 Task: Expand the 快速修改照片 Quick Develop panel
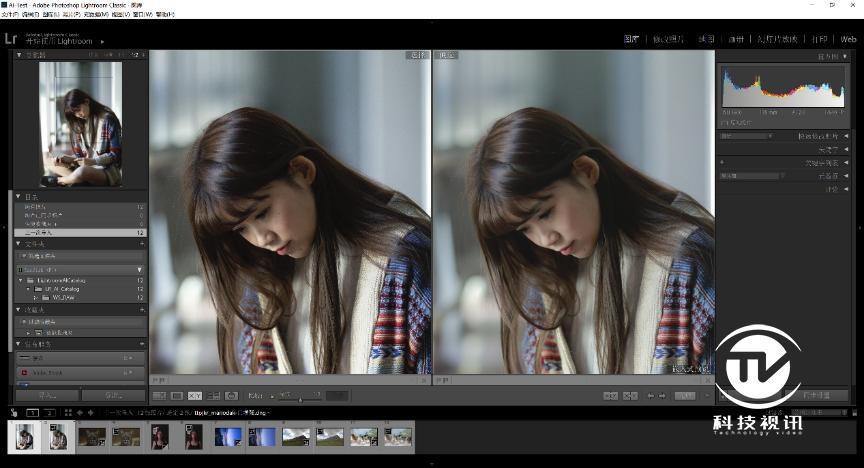[846, 136]
